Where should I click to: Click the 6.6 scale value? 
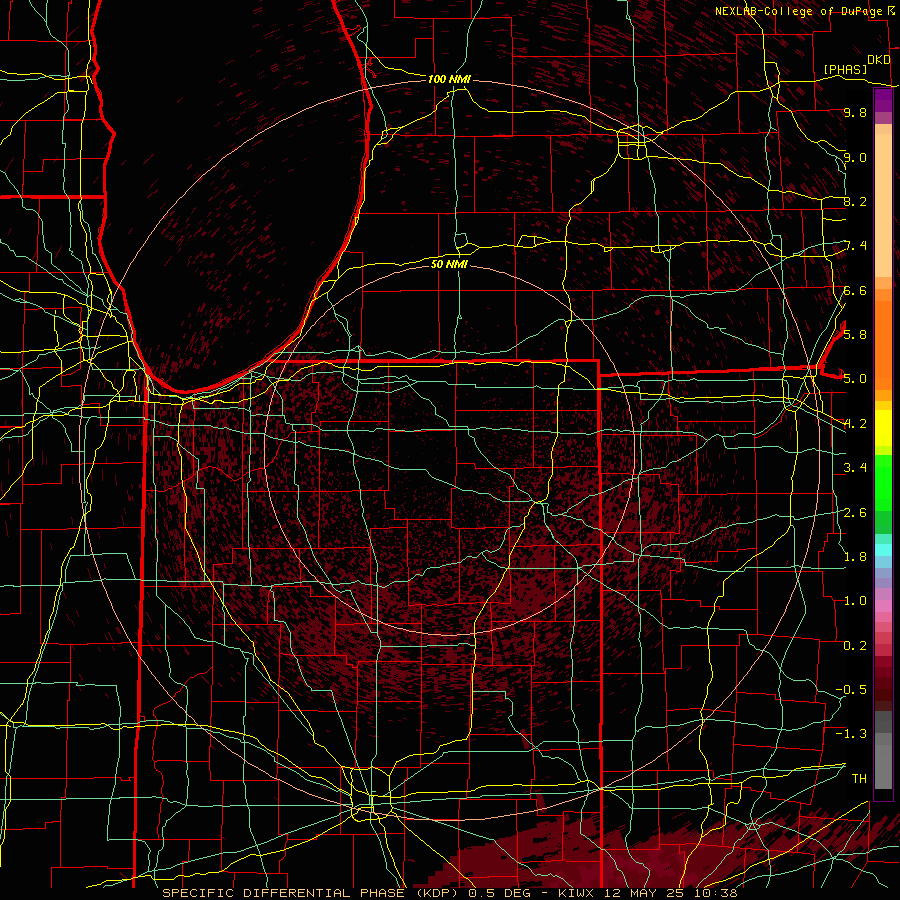(855, 290)
